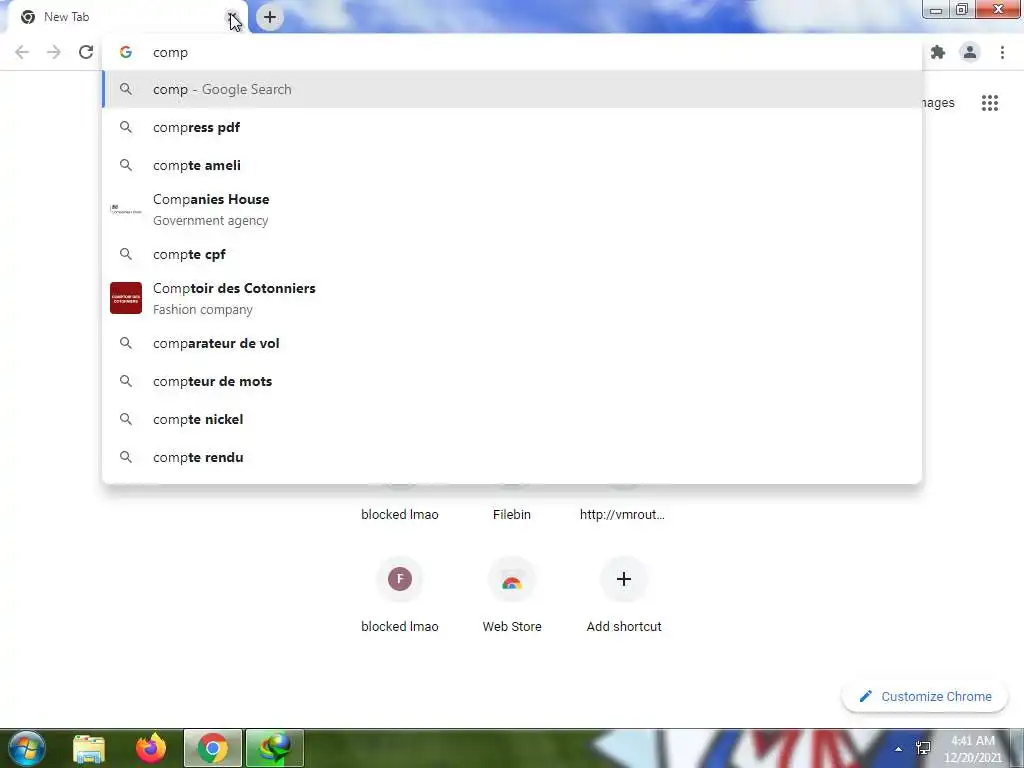Click the Google G icon in address bar
Viewport: 1024px width, 768px height.
click(x=126, y=52)
